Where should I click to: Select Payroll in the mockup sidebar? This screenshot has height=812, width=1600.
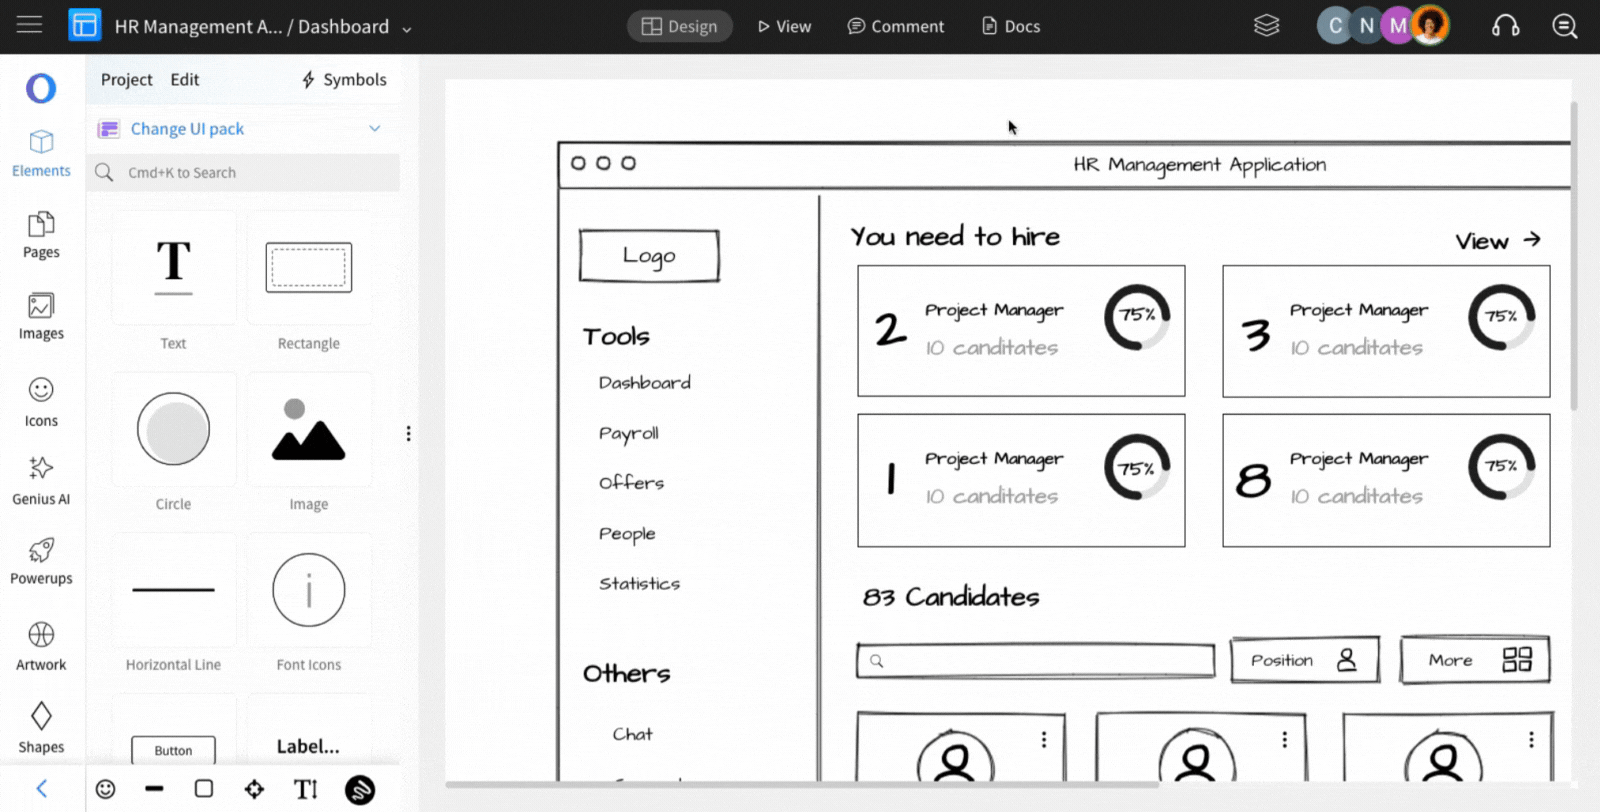pos(629,433)
